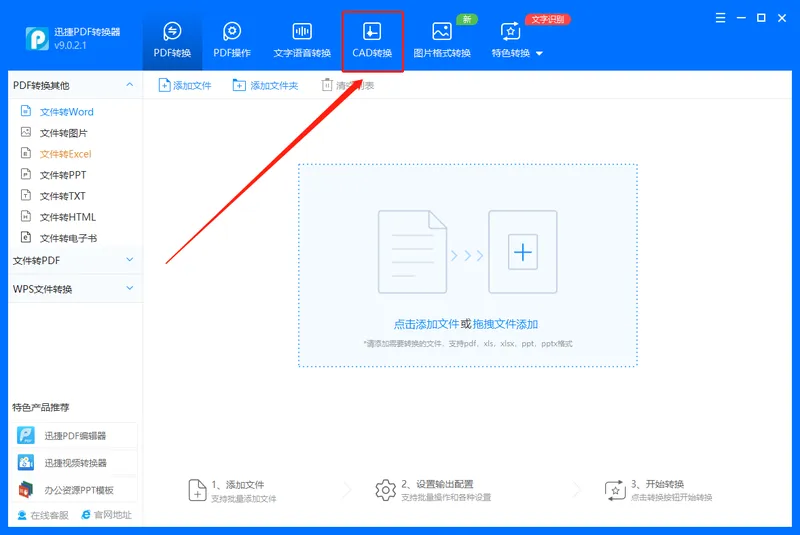Click the 文件转HTML file icon

(26, 216)
